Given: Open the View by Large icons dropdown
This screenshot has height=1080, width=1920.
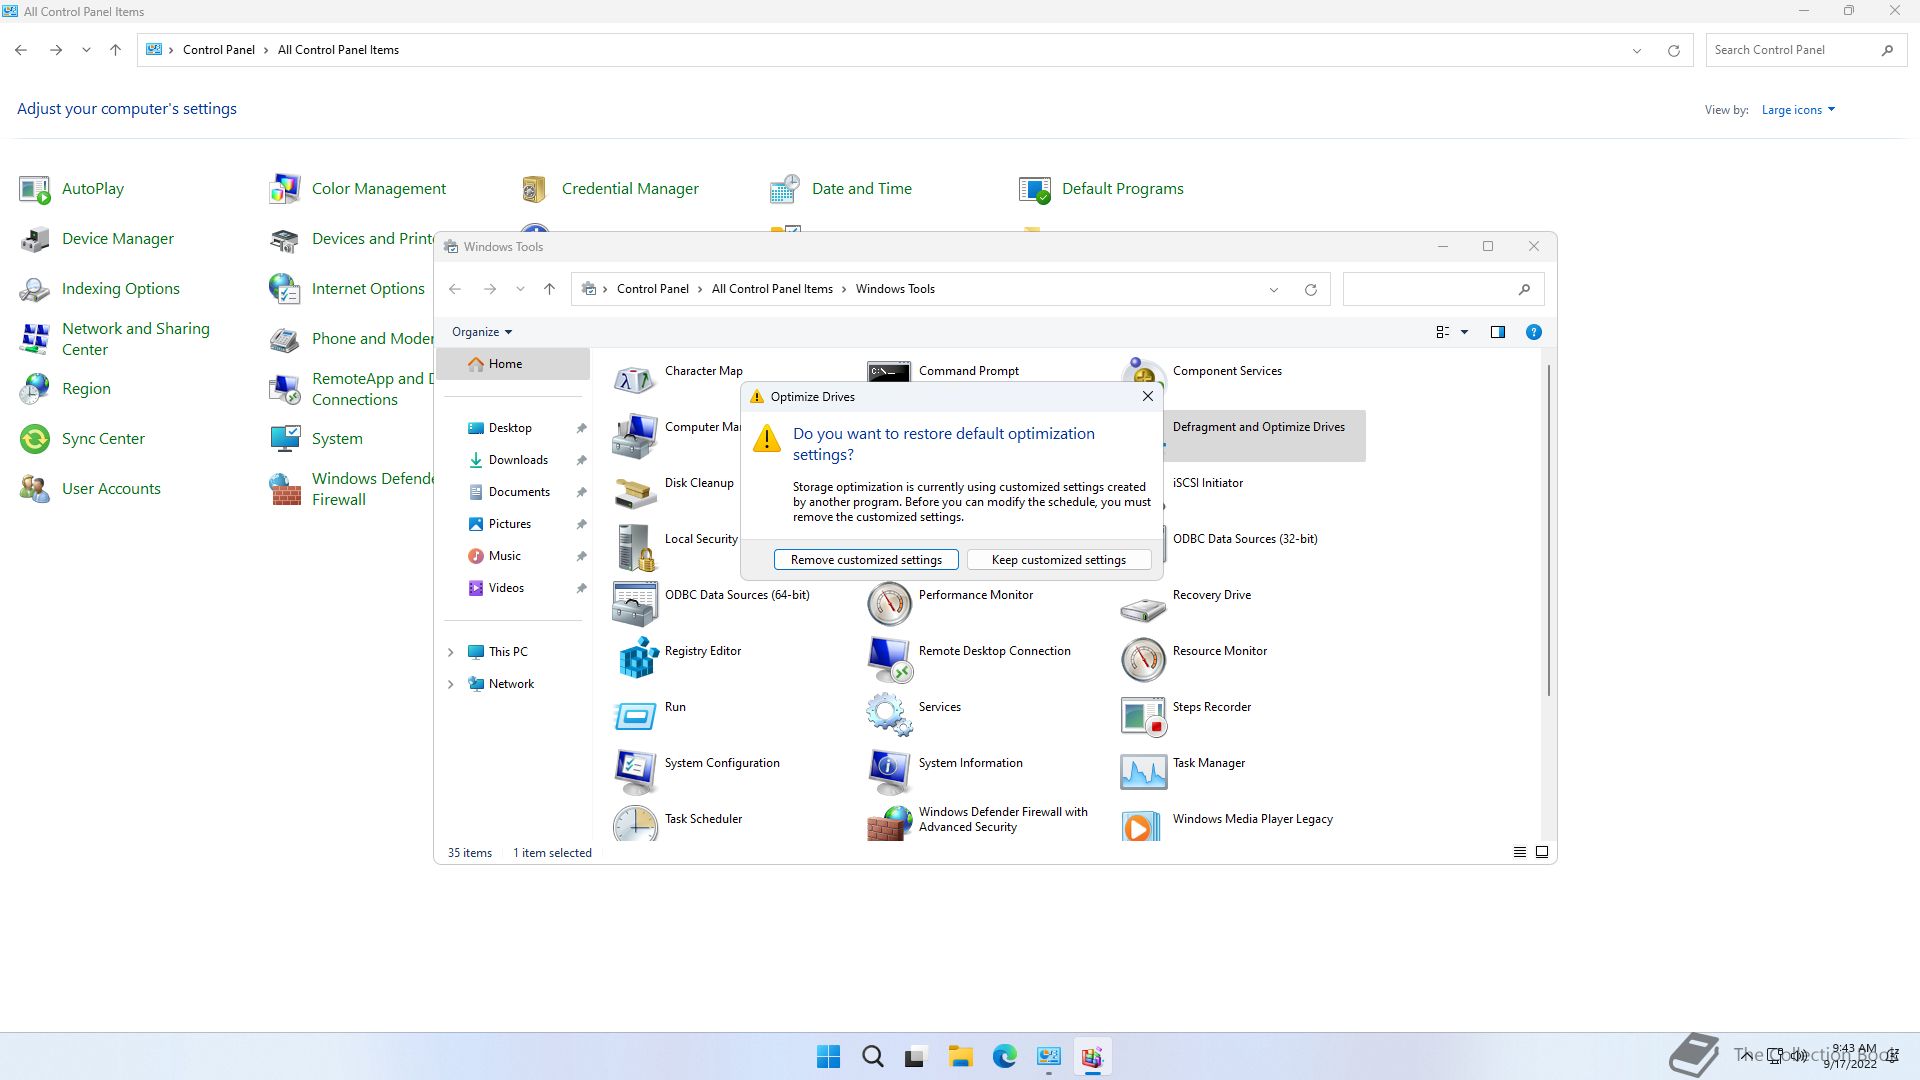Looking at the screenshot, I should [1798, 110].
